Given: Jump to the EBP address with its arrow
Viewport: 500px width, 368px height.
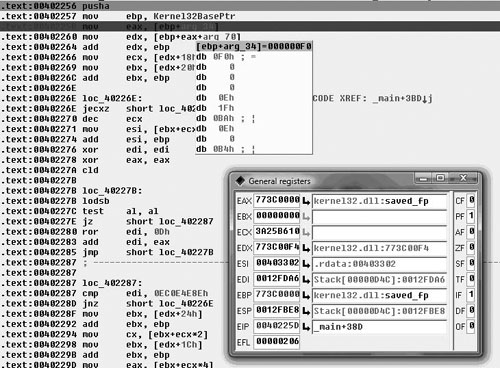Looking at the screenshot, I should 306,295.
